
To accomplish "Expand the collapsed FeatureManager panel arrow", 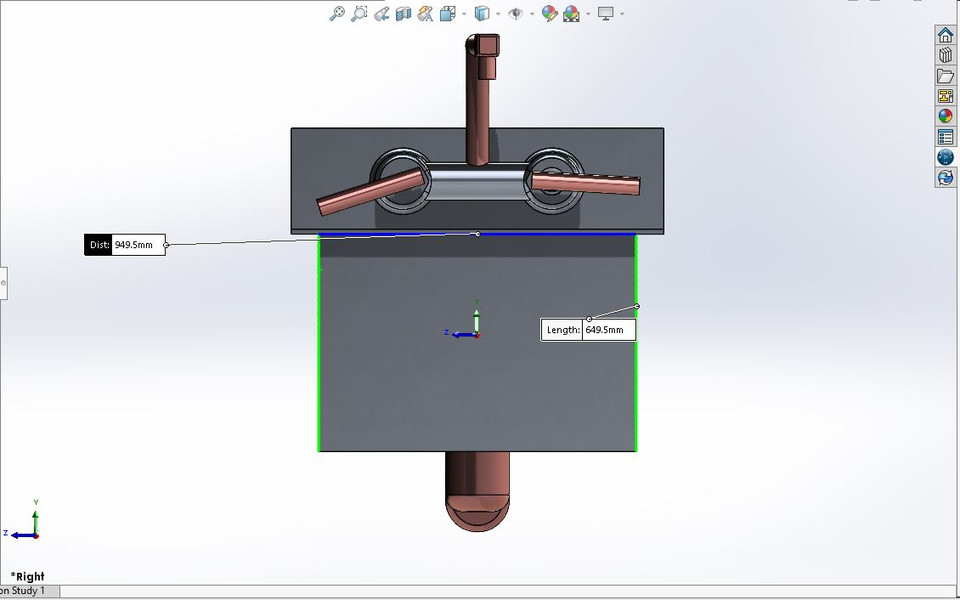I will (3, 283).
